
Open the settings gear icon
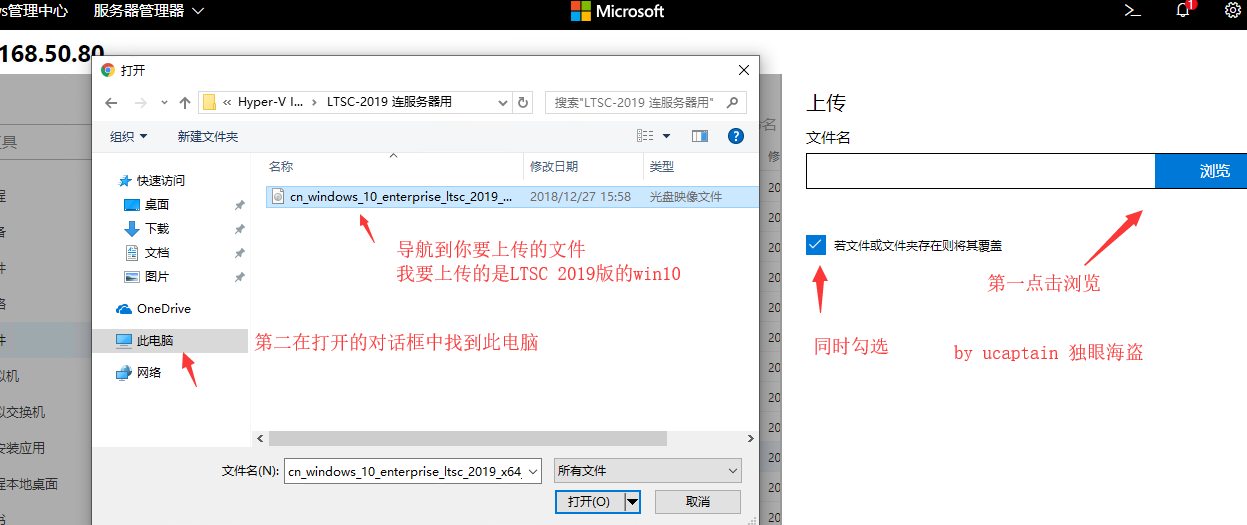1233,11
